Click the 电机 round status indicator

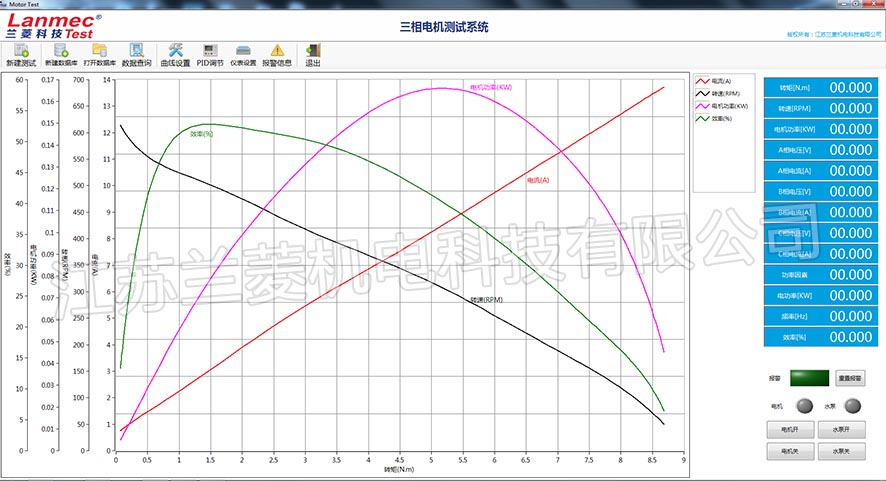click(802, 406)
